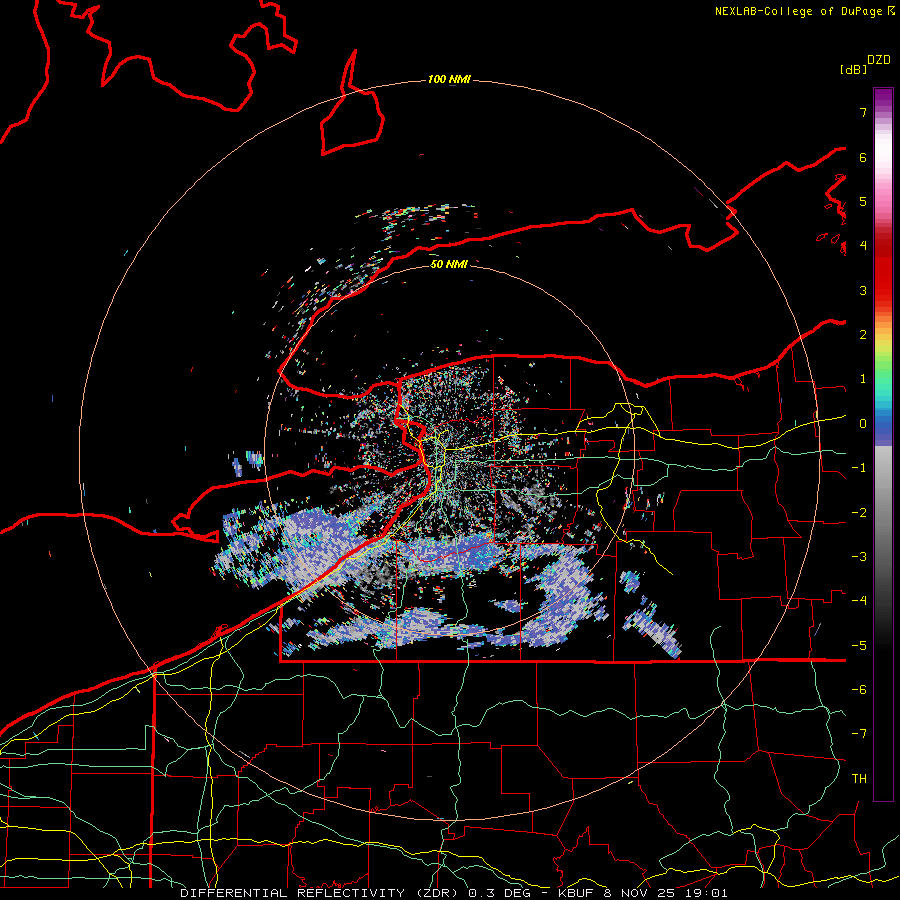Click the legend label "-7"
The height and width of the screenshot is (900, 900).
pos(859,734)
